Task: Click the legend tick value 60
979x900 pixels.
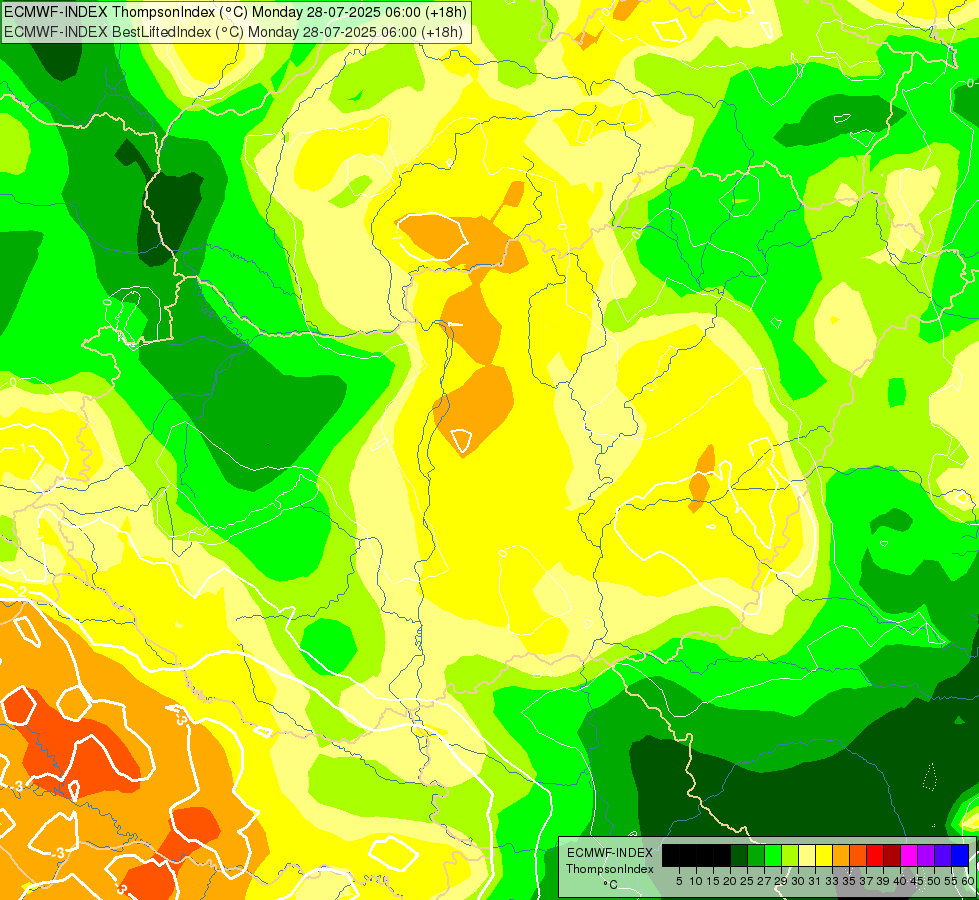Action: 968,881
